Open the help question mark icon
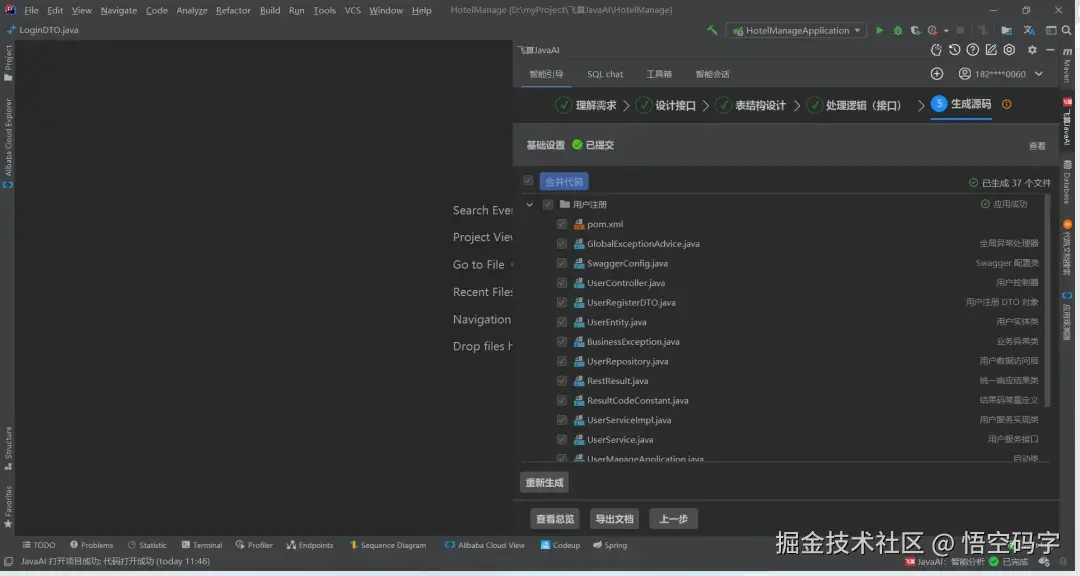 pyautogui.click(x=973, y=50)
